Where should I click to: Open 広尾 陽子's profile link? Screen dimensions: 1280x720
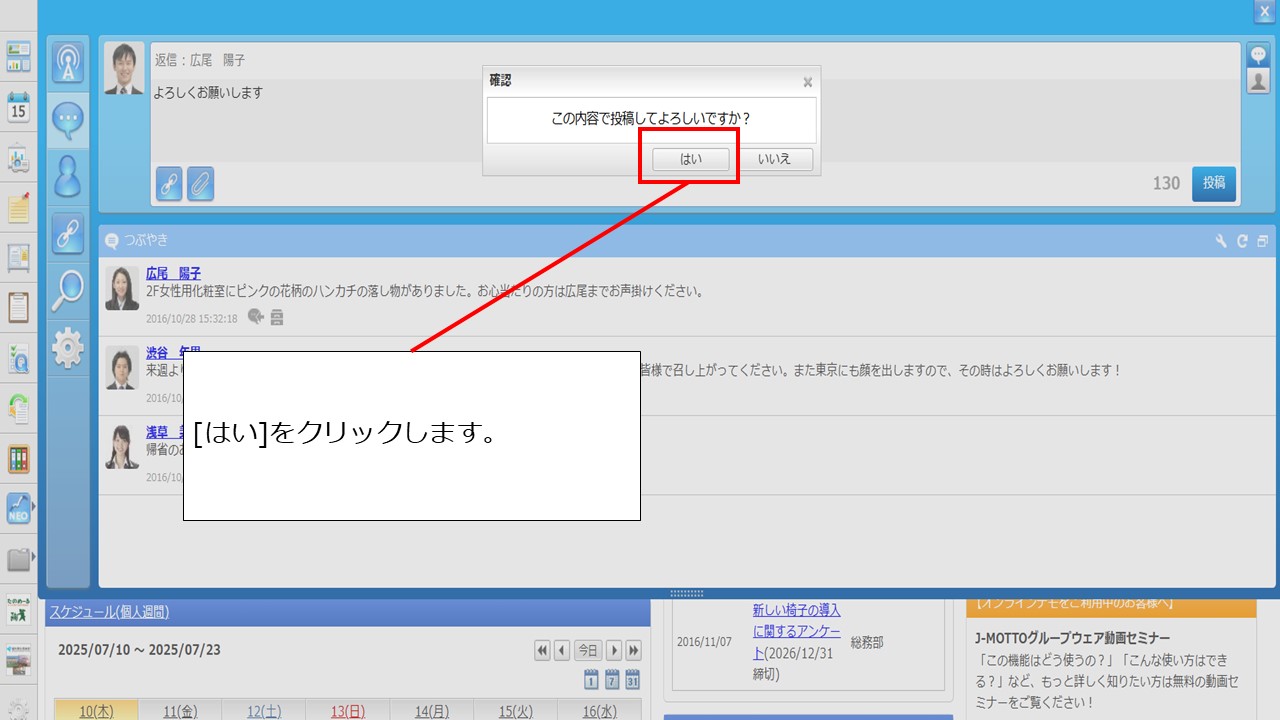173,273
